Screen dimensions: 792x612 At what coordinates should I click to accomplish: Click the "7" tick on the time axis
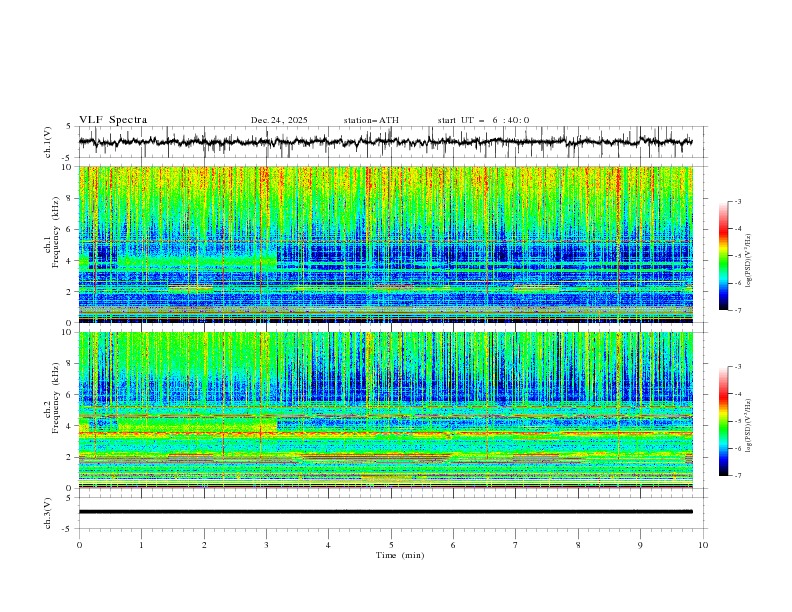click(515, 545)
